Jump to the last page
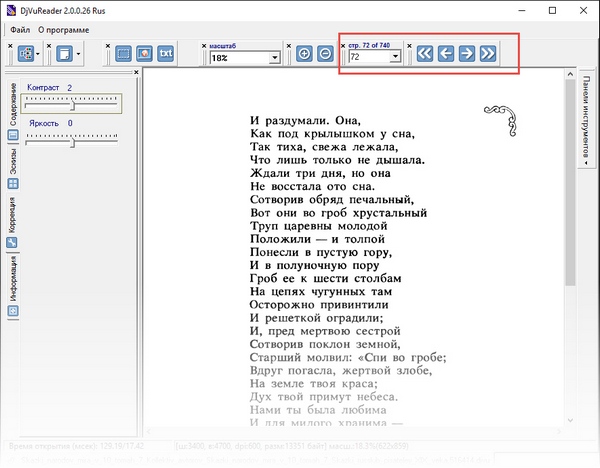 coord(488,54)
